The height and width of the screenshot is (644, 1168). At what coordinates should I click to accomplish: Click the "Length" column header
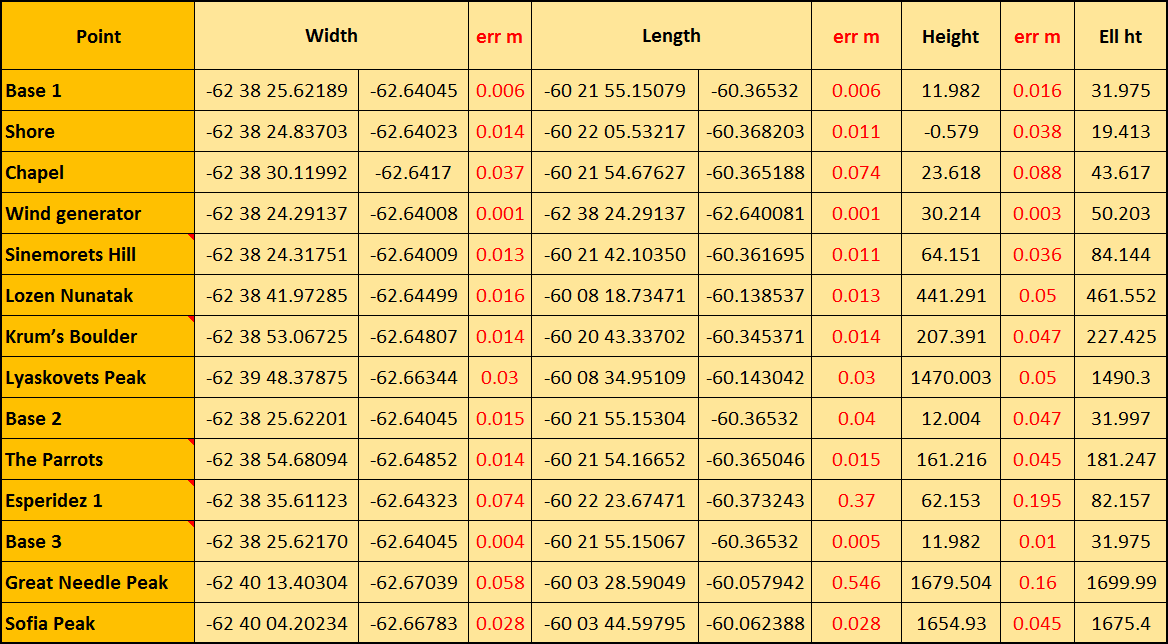point(671,36)
